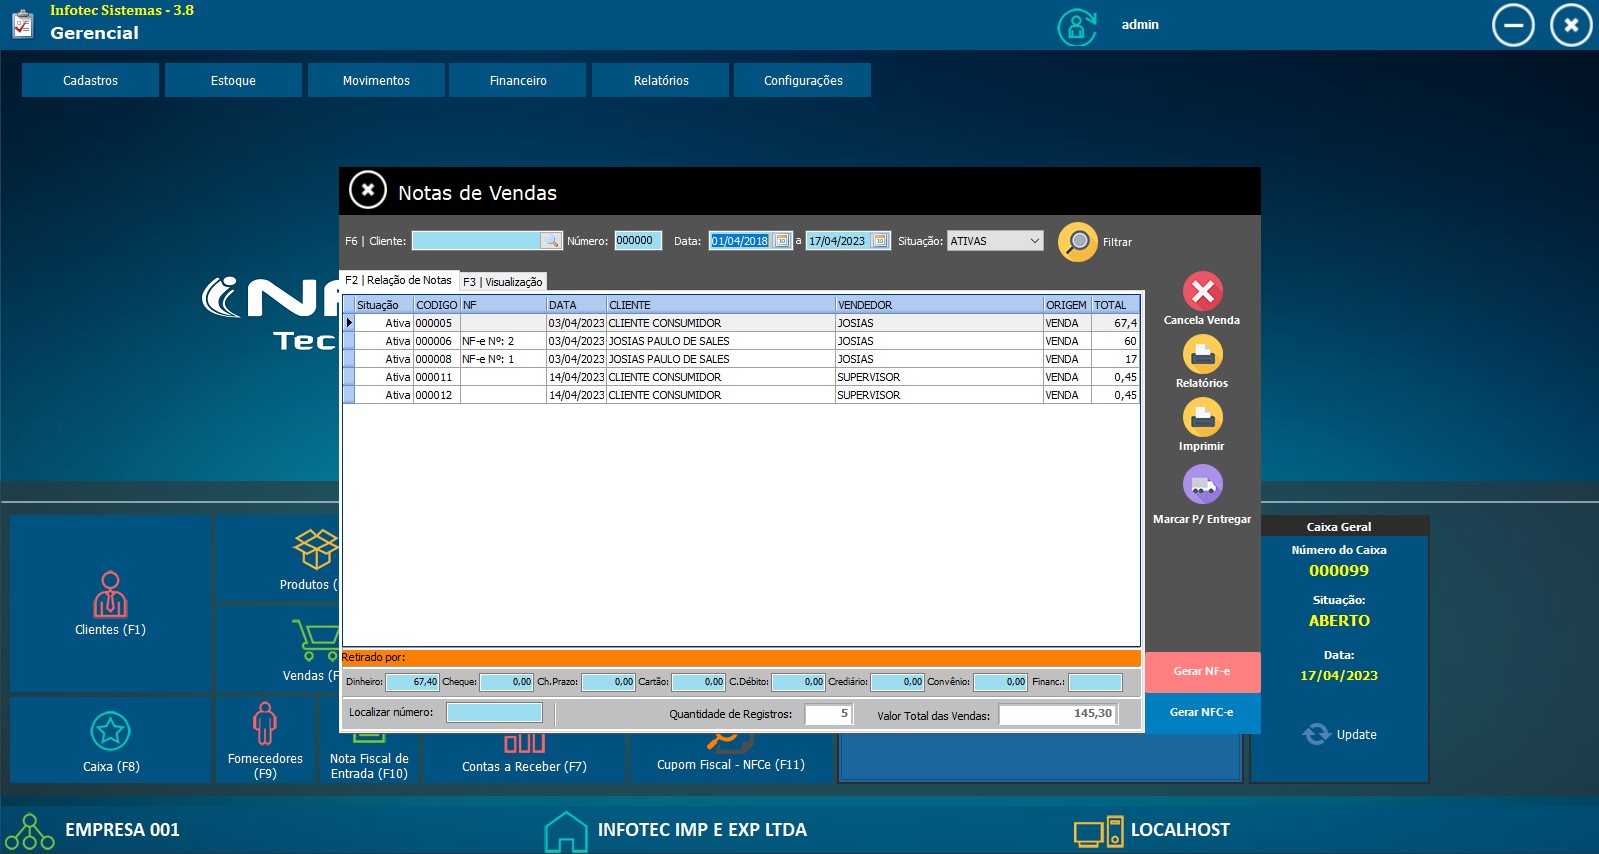
Task: Click the client search lookup icon
Action: [551, 241]
